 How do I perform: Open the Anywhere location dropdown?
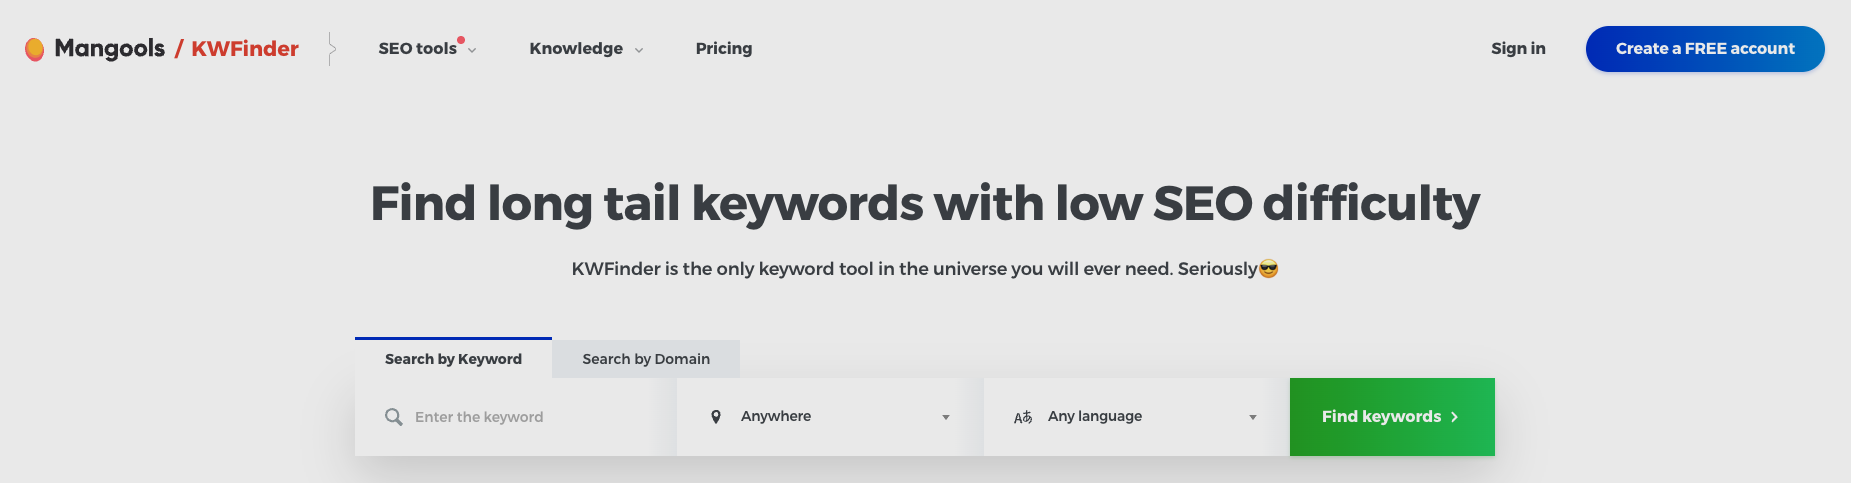coord(830,417)
